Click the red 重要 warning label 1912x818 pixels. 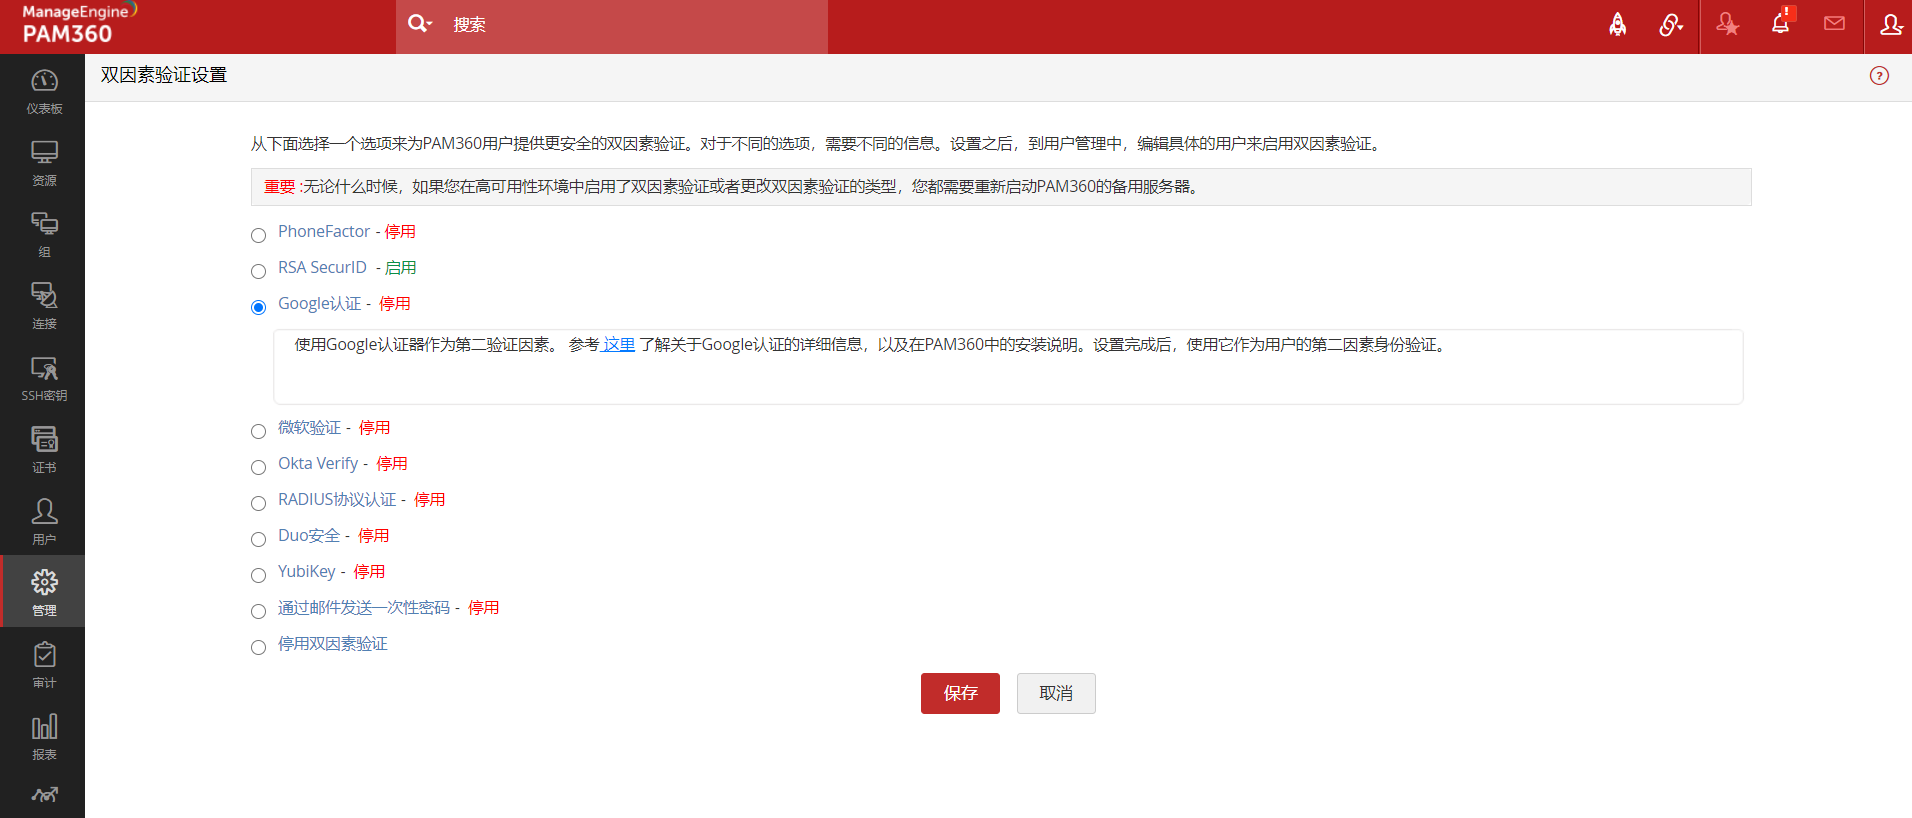[x=280, y=187]
